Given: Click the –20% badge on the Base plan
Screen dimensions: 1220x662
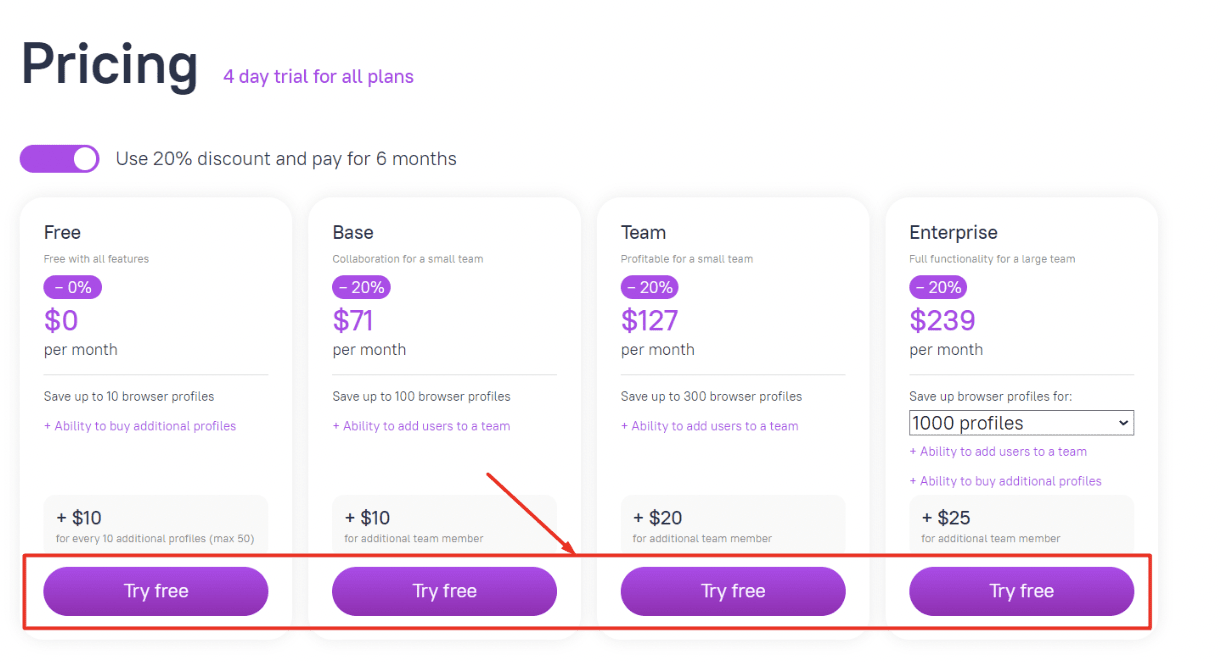Looking at the screenshot, I should tap(361, 287).
